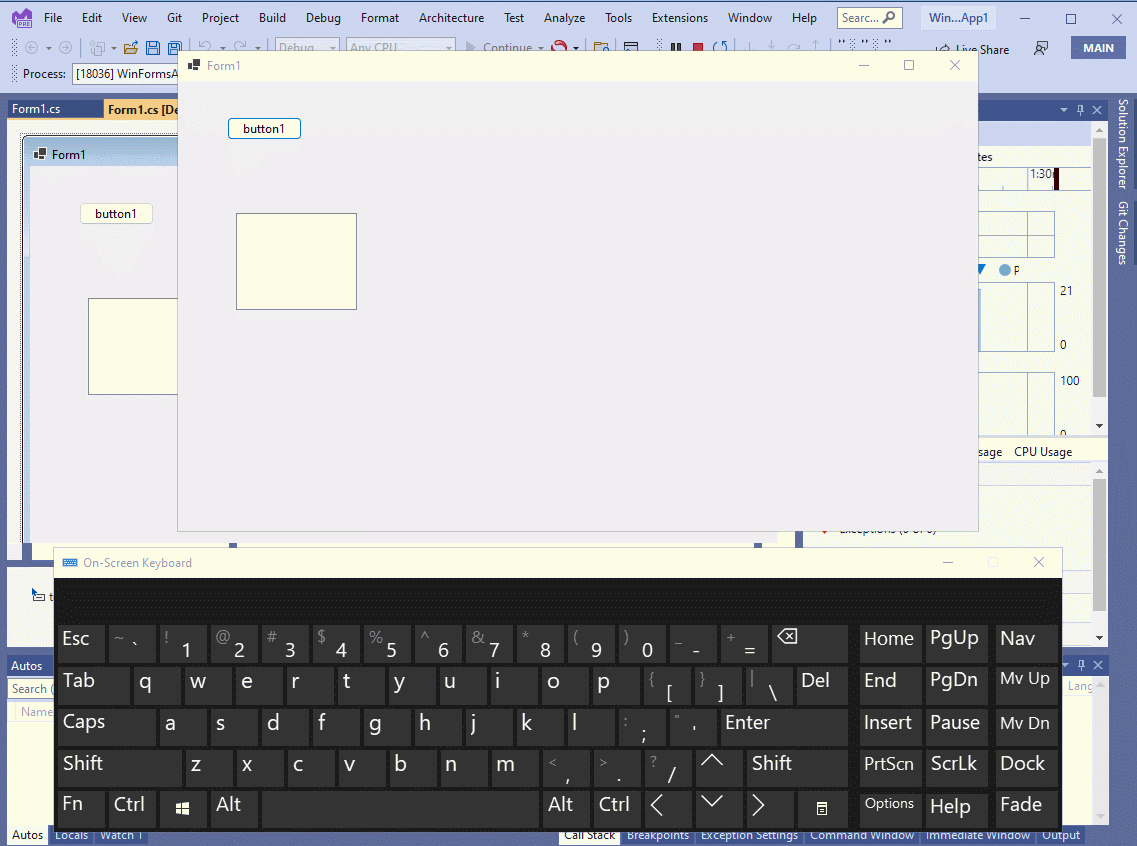
Task: Restart the application using the circular arrow icon
Action: pos(721,48)
